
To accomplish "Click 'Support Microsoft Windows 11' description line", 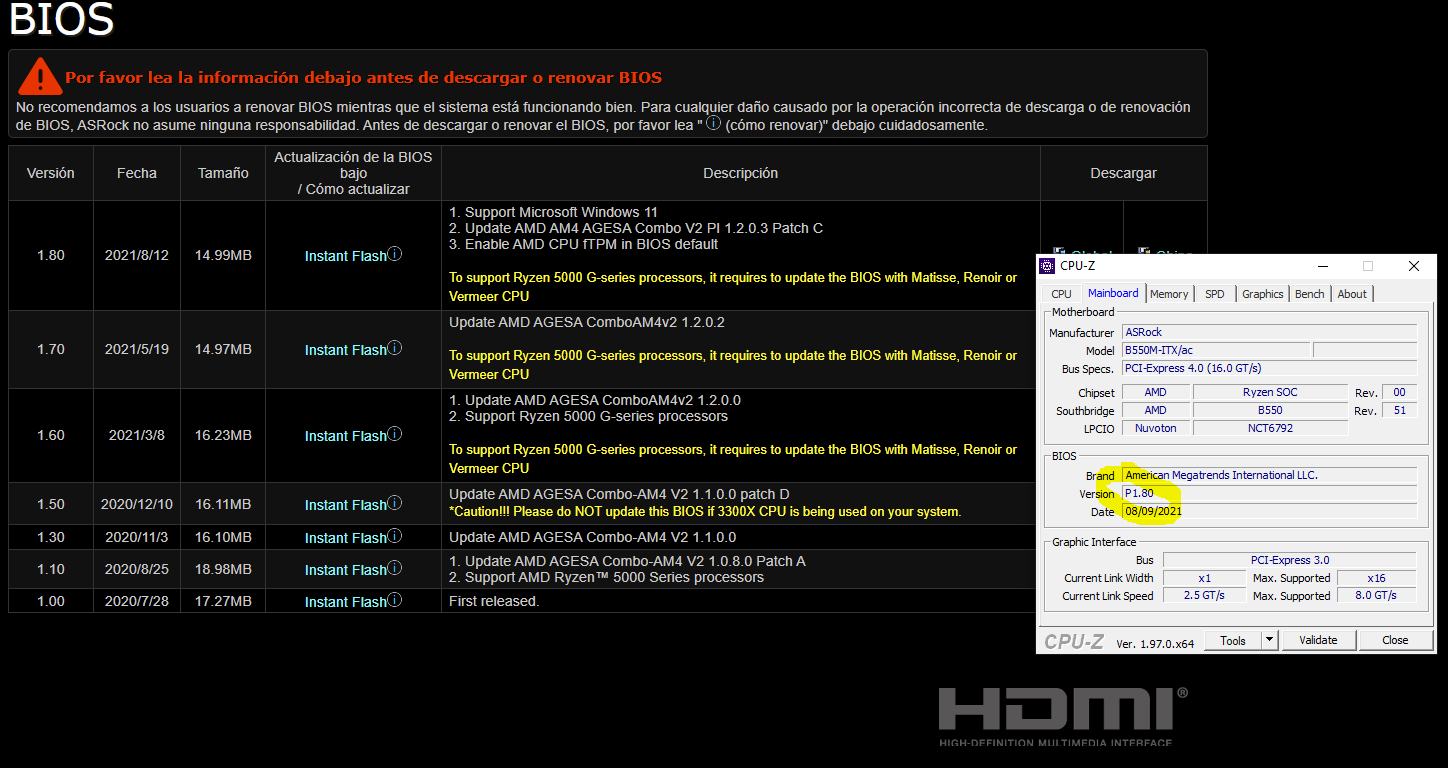I will coord(553,212).
